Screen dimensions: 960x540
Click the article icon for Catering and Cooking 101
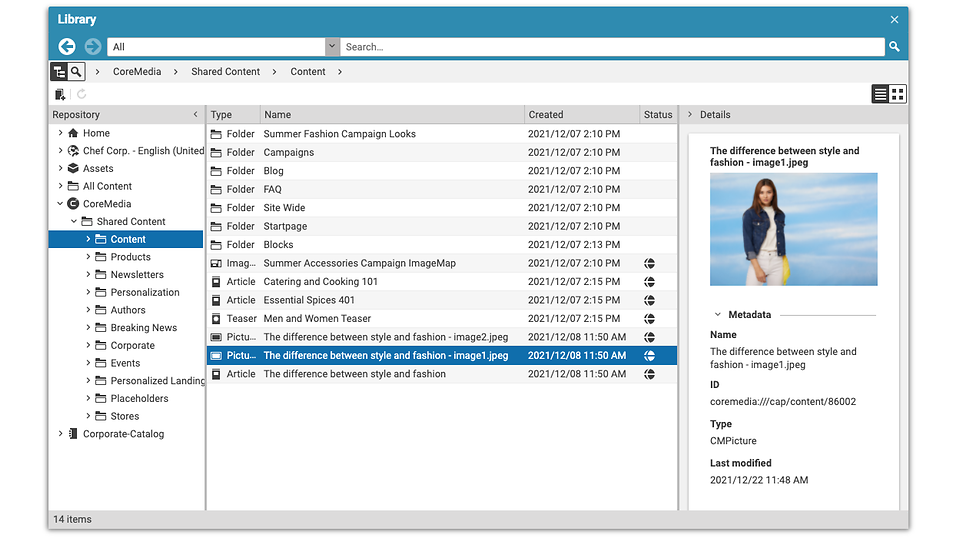[x=216, y=282]
